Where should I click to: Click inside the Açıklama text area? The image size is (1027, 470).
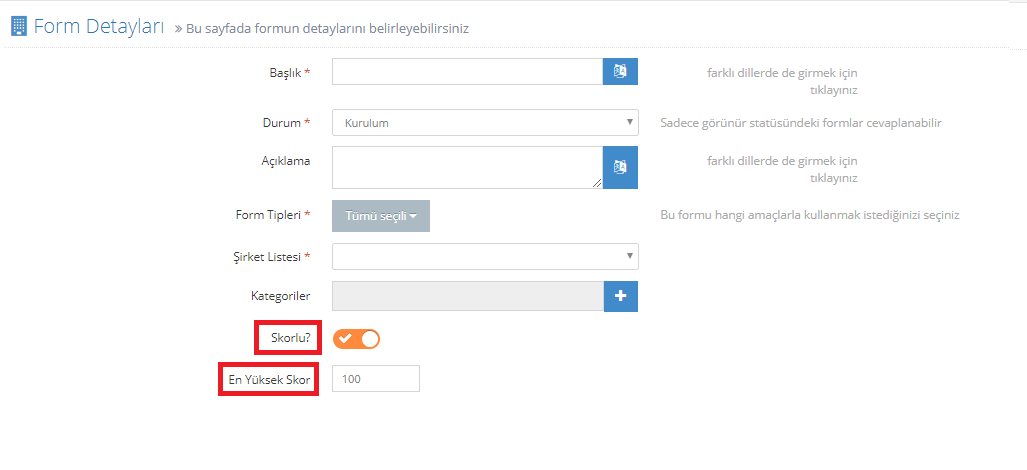(468, 168)
